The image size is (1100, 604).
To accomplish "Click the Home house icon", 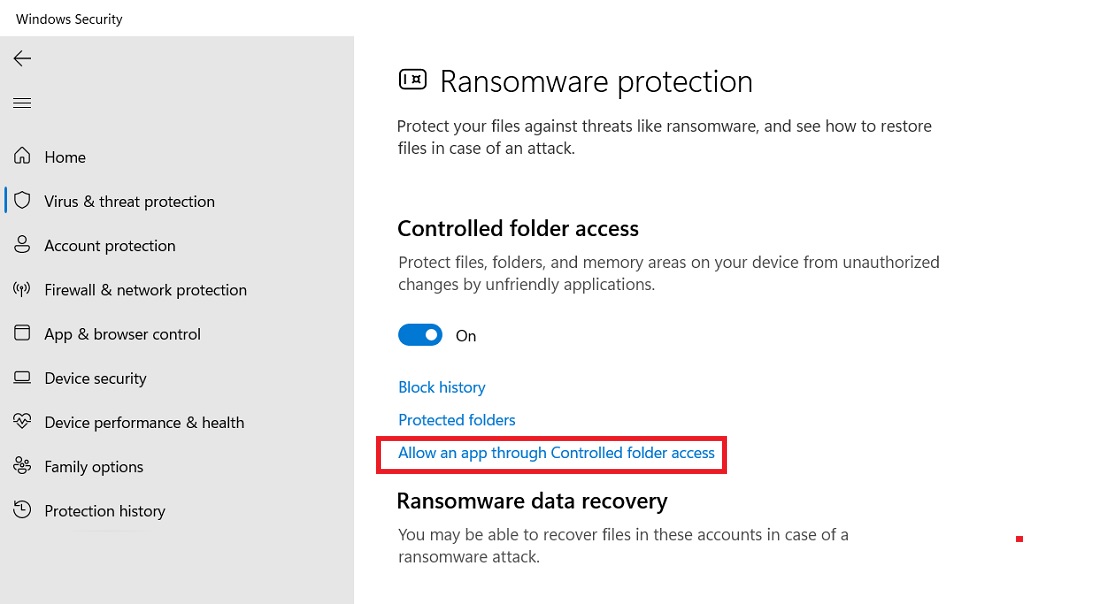I will pos(22,157).
